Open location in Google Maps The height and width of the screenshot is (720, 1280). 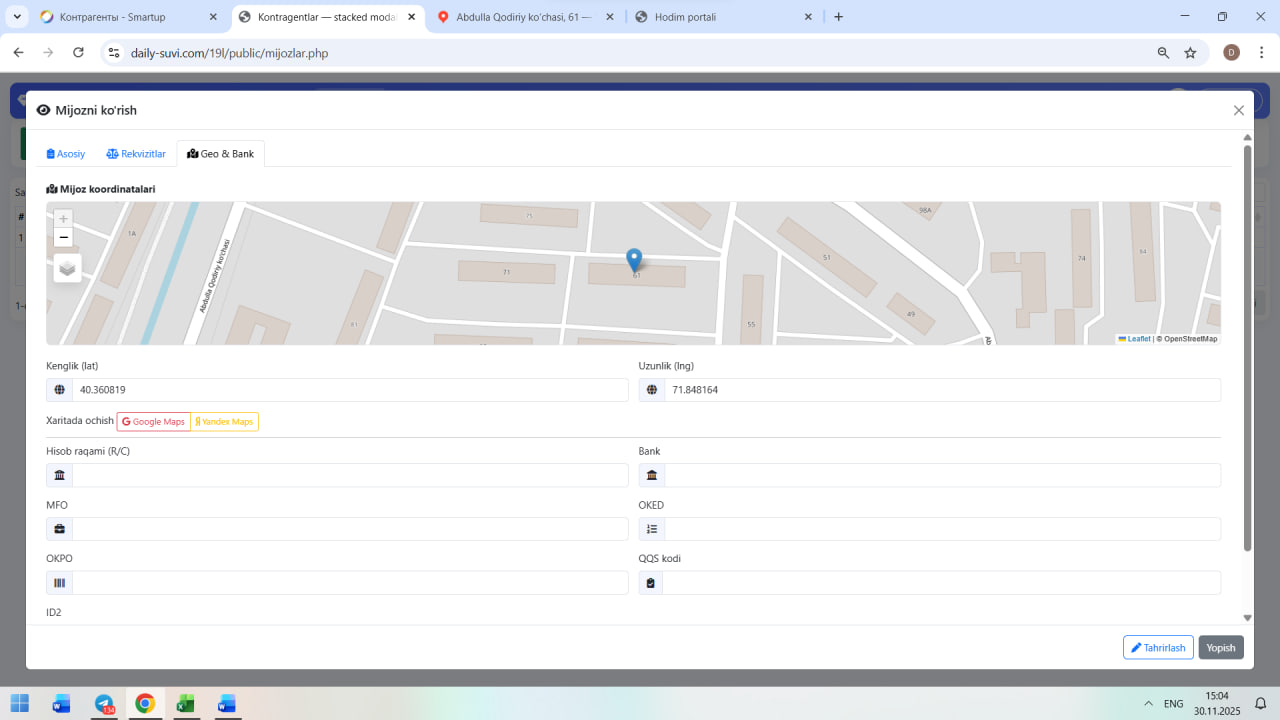tap(154, 422)
